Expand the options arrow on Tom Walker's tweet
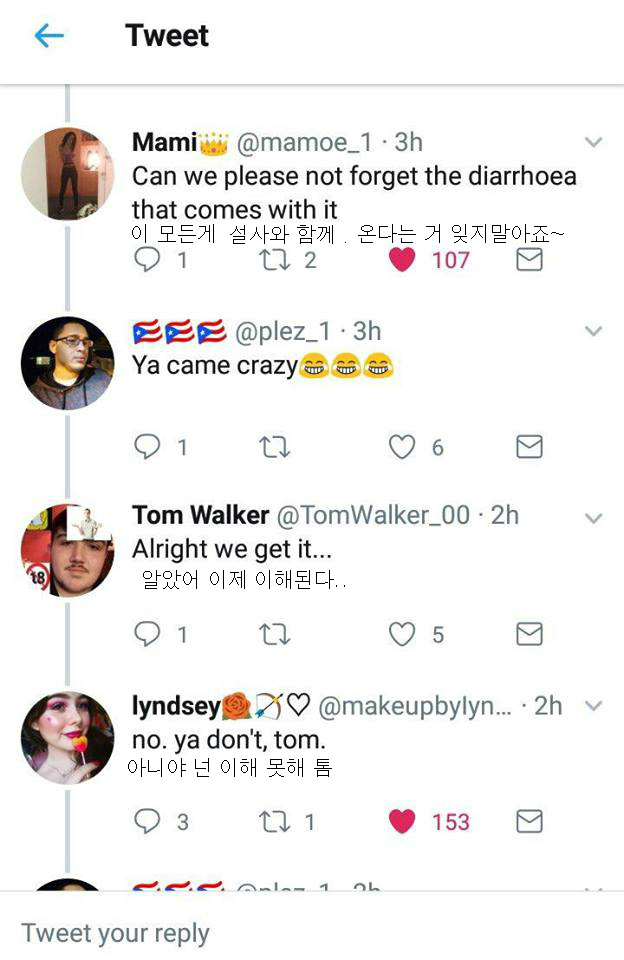The width and height of the screenshot is (624, 960). click(594, 518)
